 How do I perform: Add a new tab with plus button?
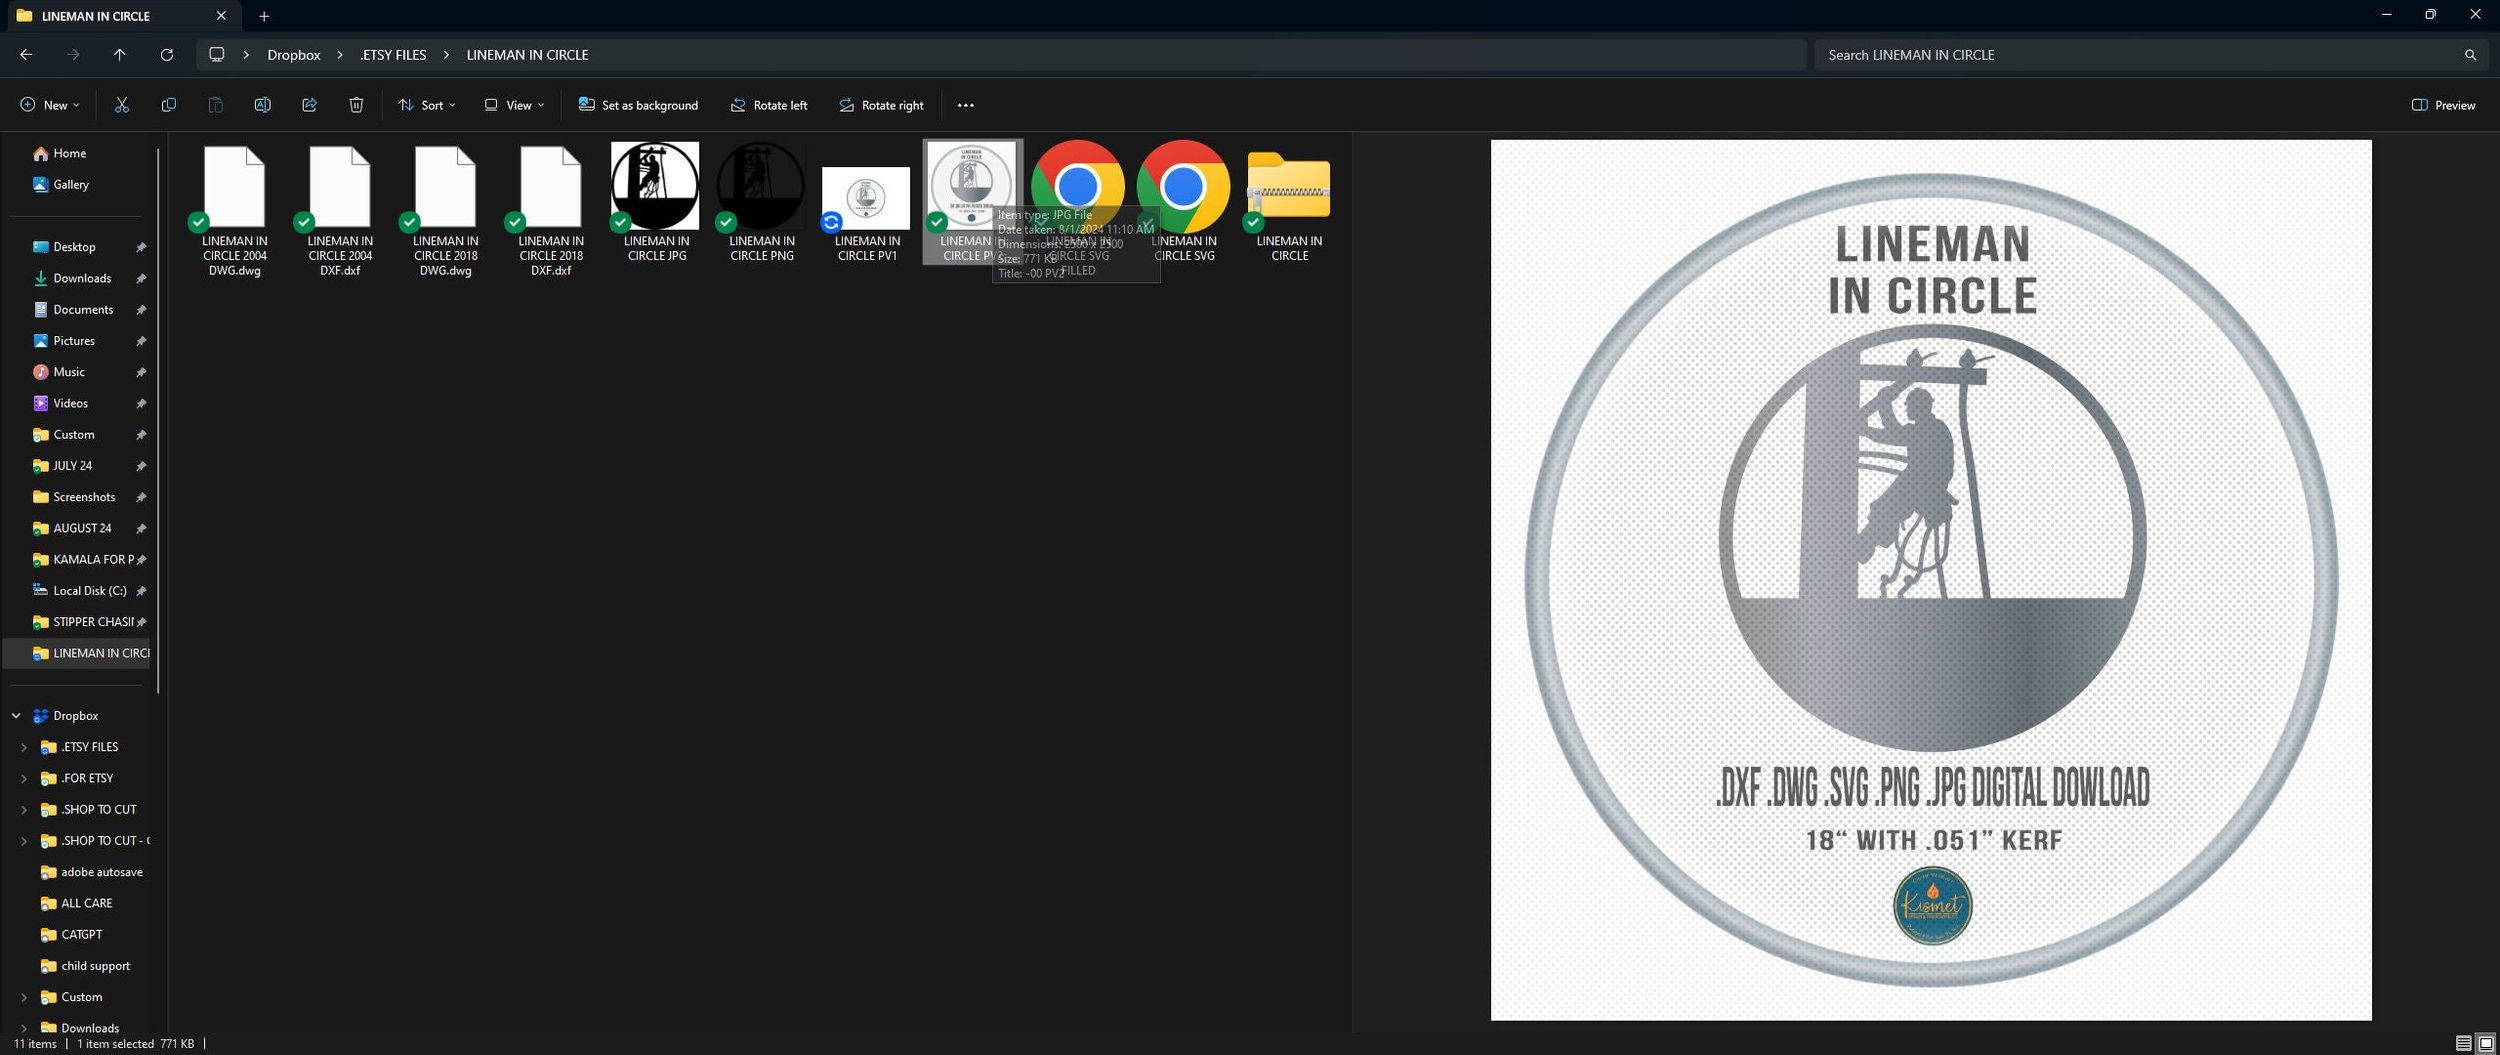click(x=264, y=16)
